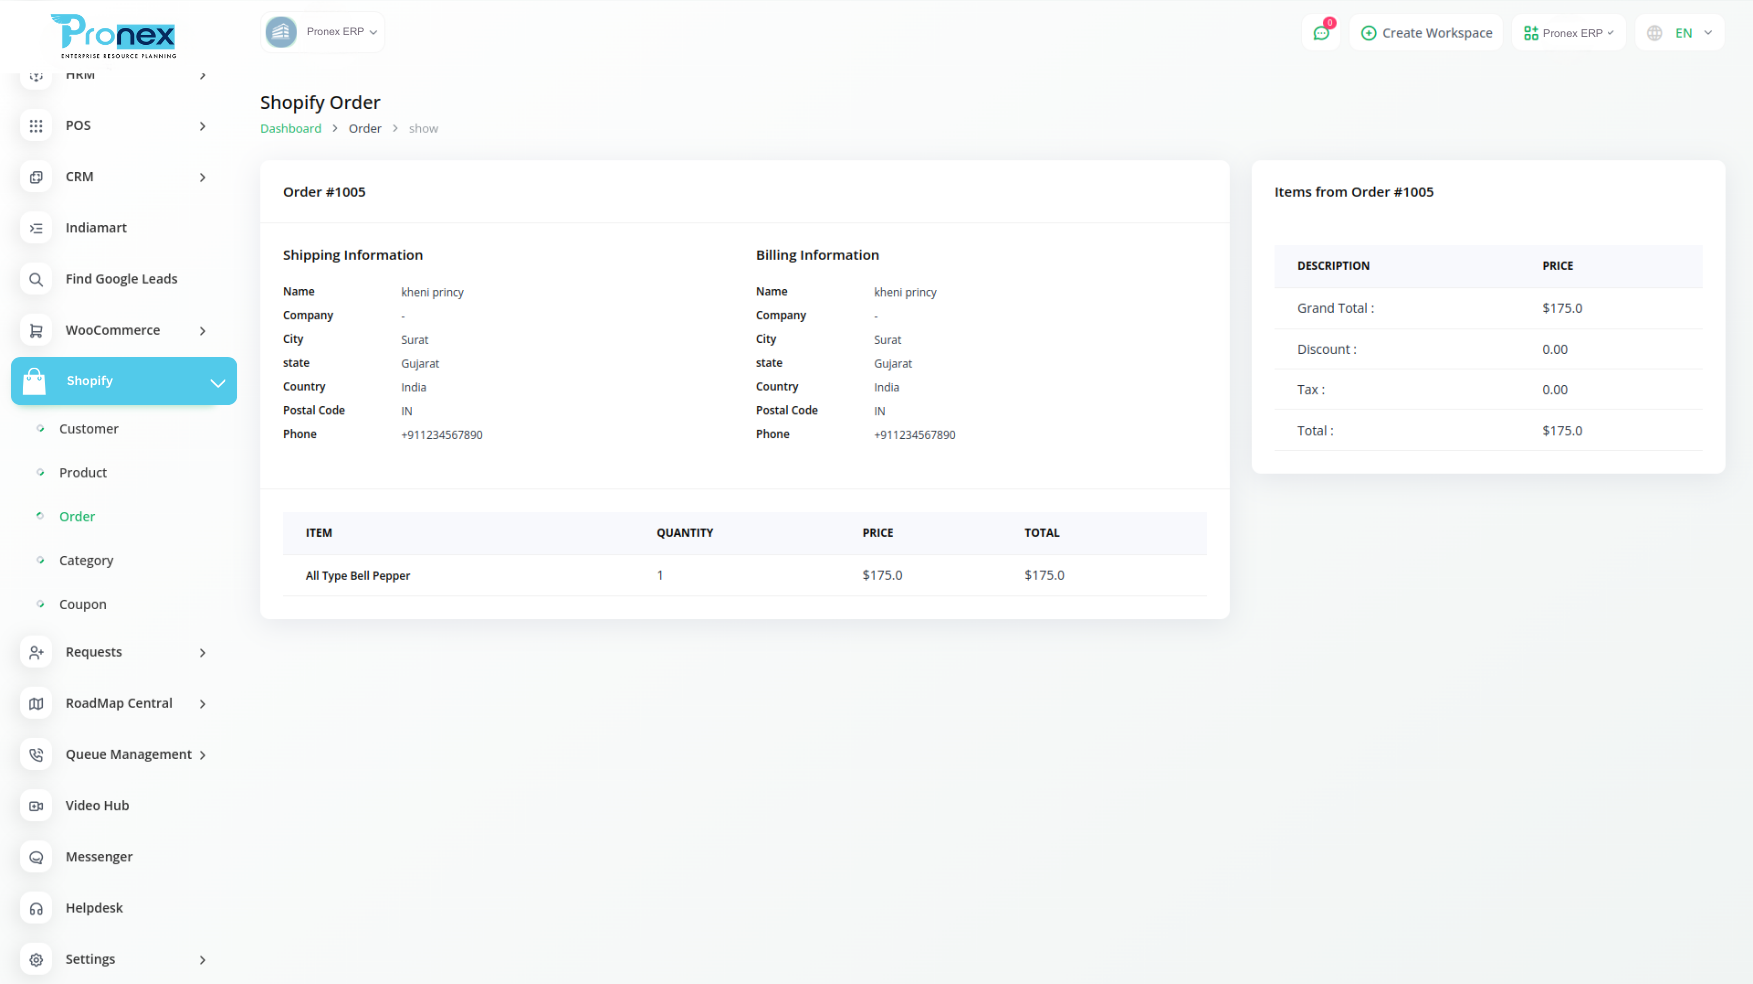Click the Requests user-plus icon

(x=36, y=652)
